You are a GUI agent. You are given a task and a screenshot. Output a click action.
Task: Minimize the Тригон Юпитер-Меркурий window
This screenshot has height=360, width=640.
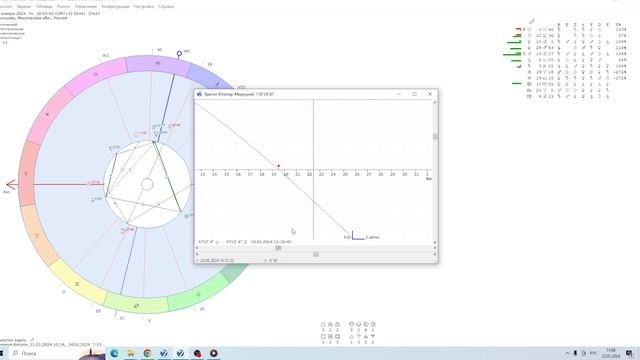pyautogui.click(x=399, y=94)
